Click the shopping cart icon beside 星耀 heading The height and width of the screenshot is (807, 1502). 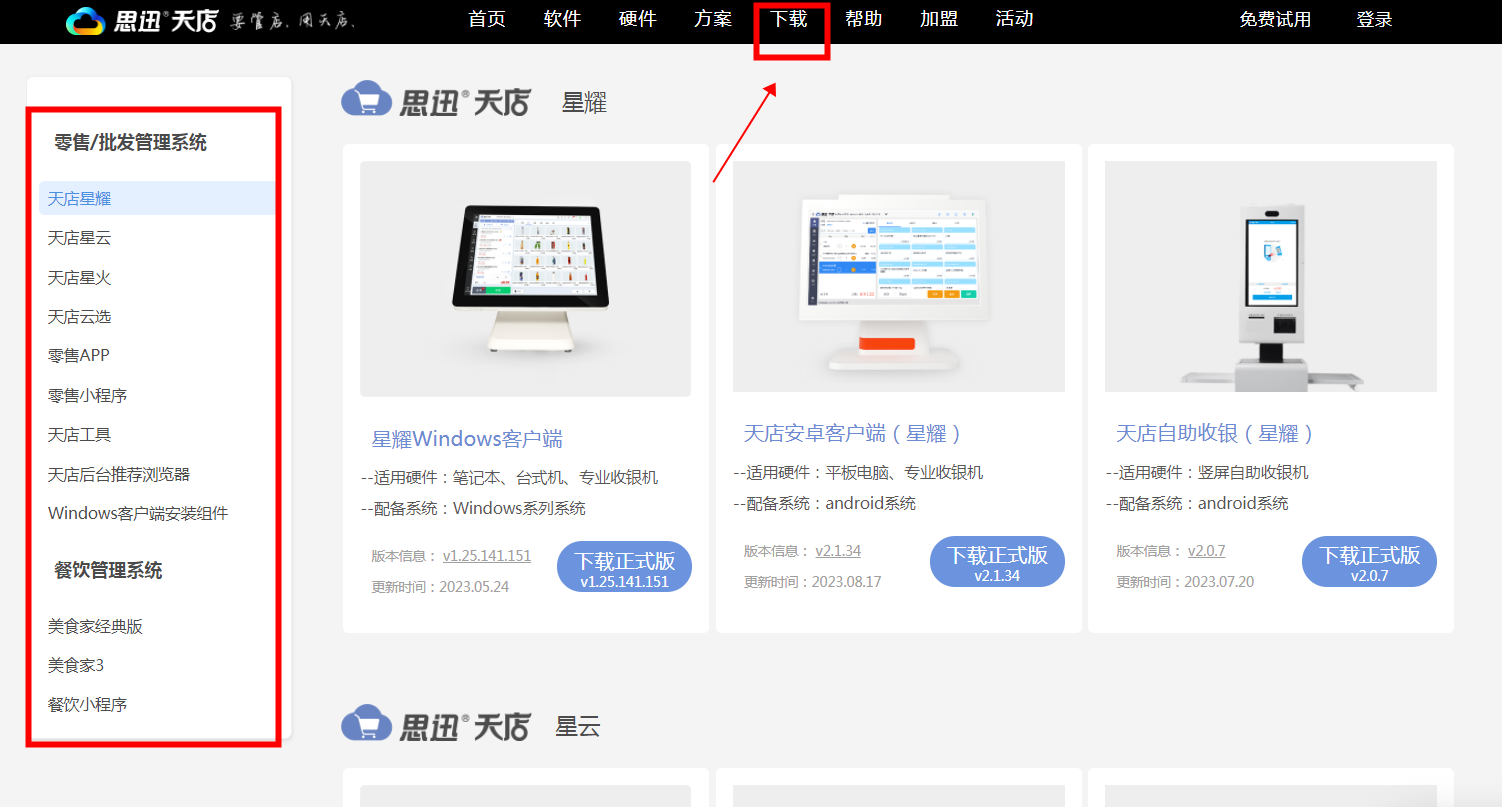coord(367,100)
